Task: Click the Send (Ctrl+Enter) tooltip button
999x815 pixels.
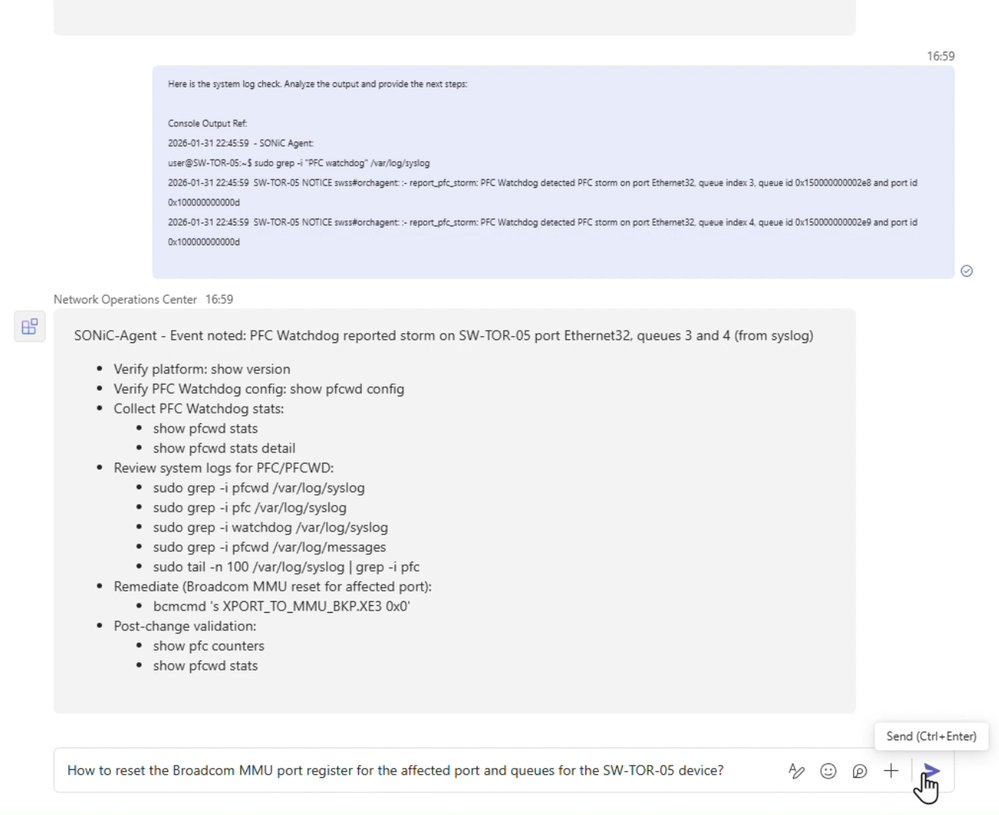Action: tap(930, 736)
